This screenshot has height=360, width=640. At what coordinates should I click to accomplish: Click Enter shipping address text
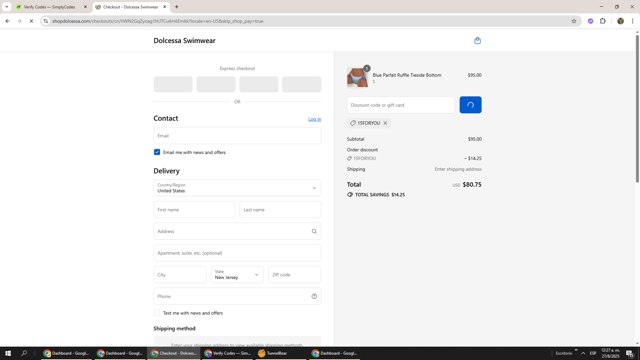pyautogui.click(x=458, y=169)
